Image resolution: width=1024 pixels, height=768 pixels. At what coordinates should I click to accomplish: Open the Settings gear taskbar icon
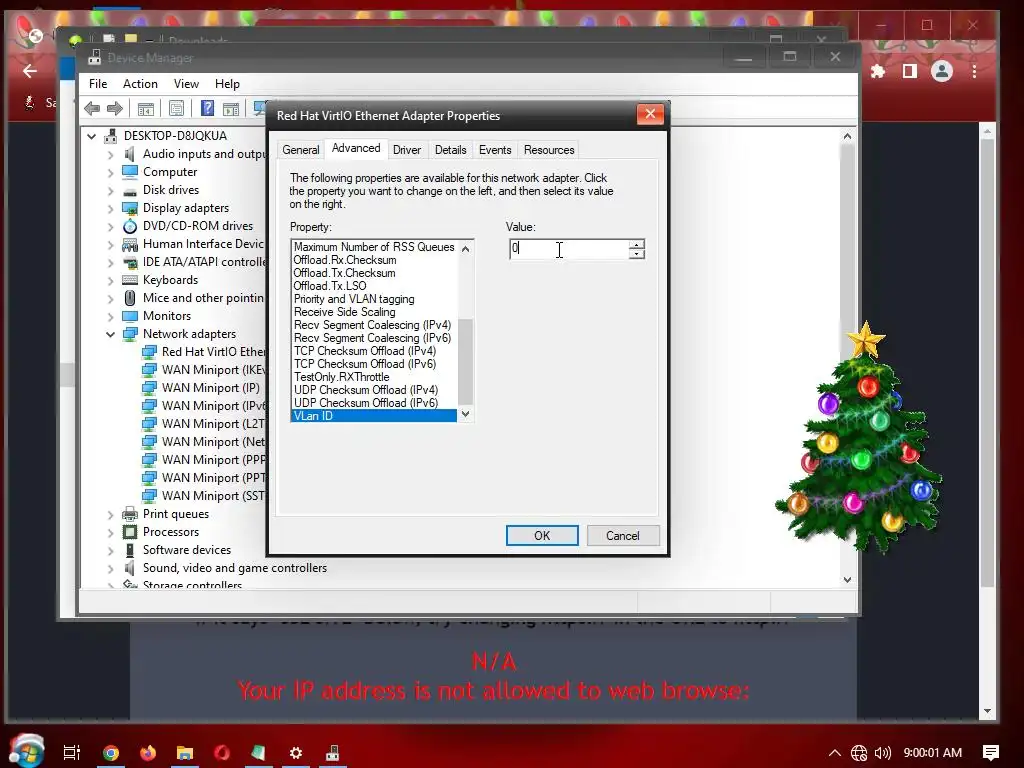pos(296,753)
